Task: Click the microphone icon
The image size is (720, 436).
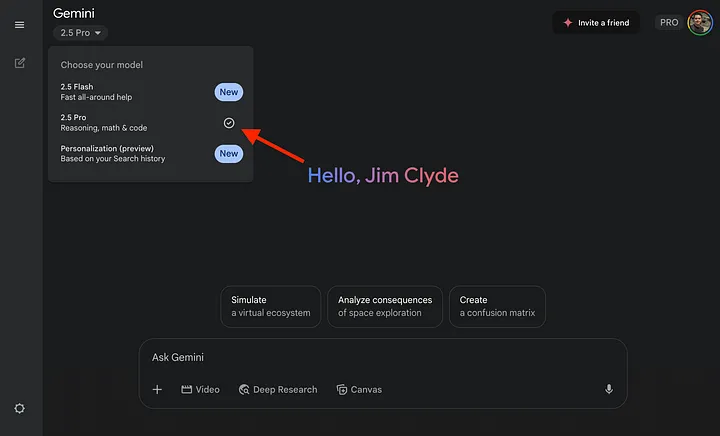Action: point(609,389)
